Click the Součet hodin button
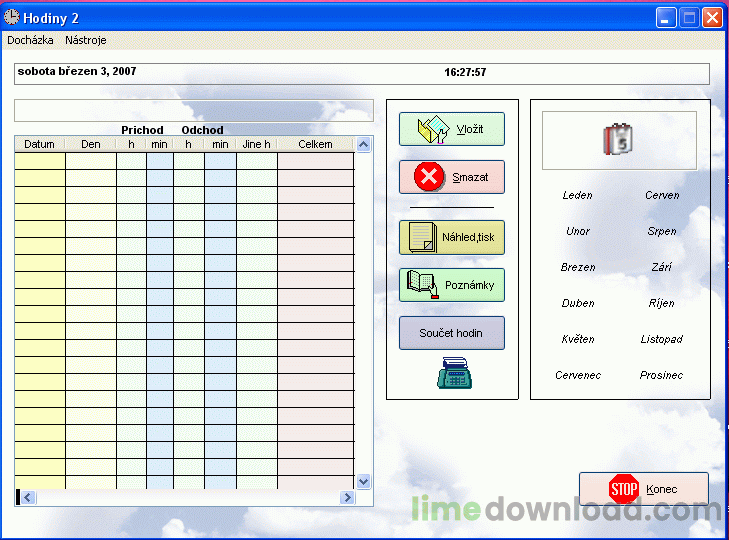This screenshot has height=540, width=729. [x=452, y=333]
